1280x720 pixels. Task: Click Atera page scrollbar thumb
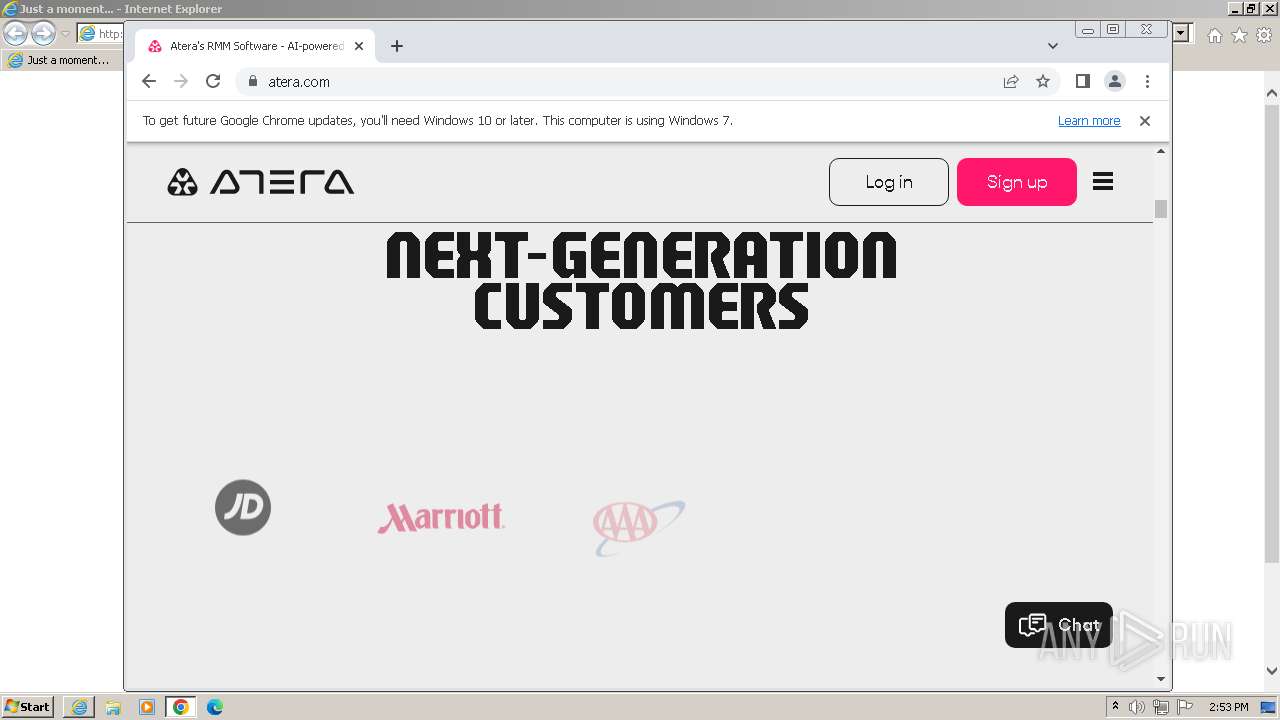[1161, 209]
